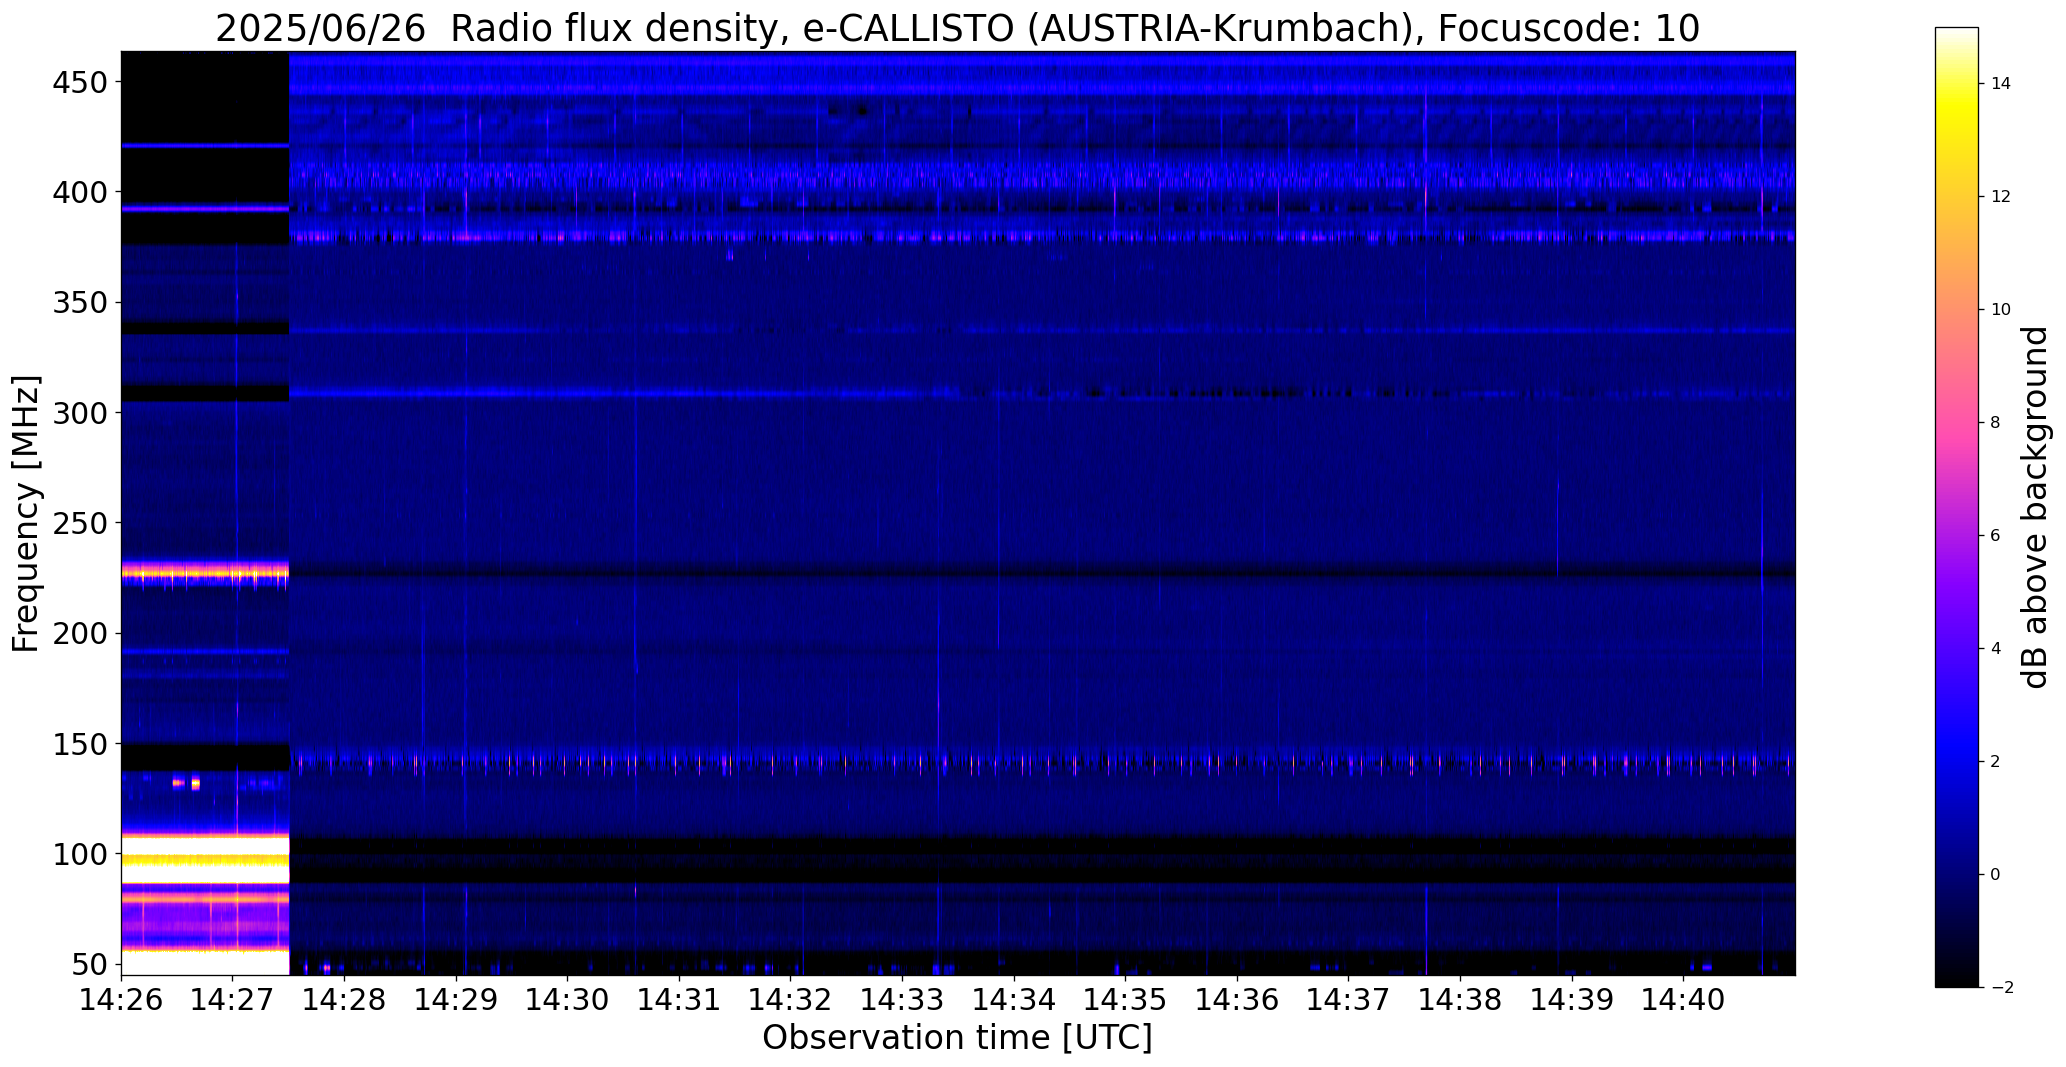Click the 14:33 time tick label
Screen dimensions: 2066x1067
click(903, 999)
